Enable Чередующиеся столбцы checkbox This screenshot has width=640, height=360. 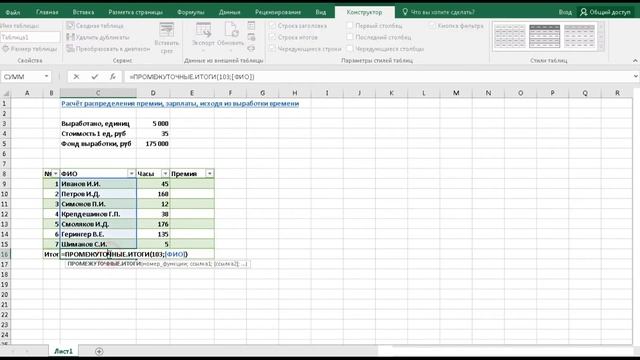350,48
